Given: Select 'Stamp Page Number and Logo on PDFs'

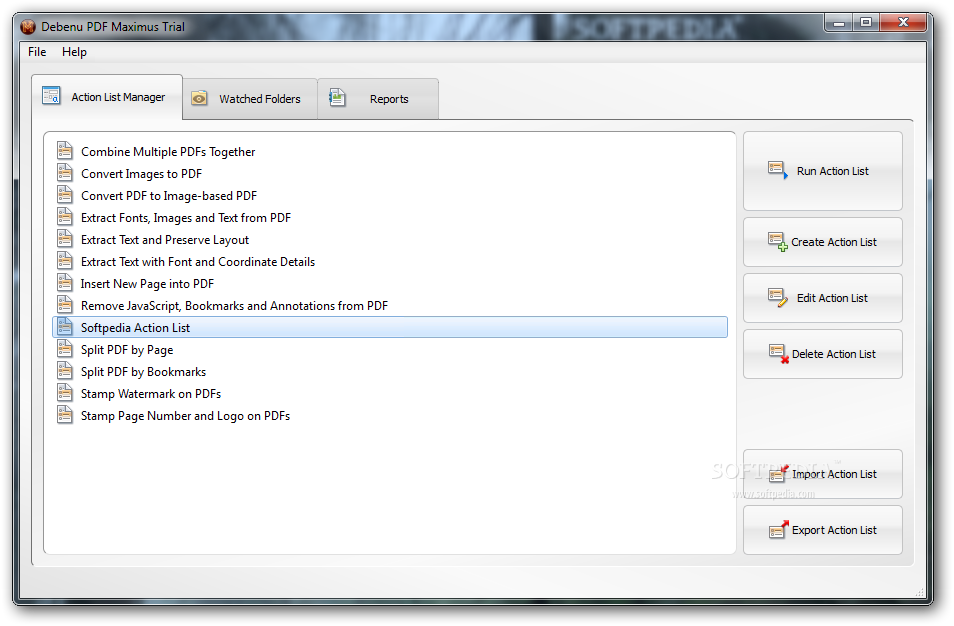Looking at the screenshot, I should pyautogui.click(x=389, y=416).
